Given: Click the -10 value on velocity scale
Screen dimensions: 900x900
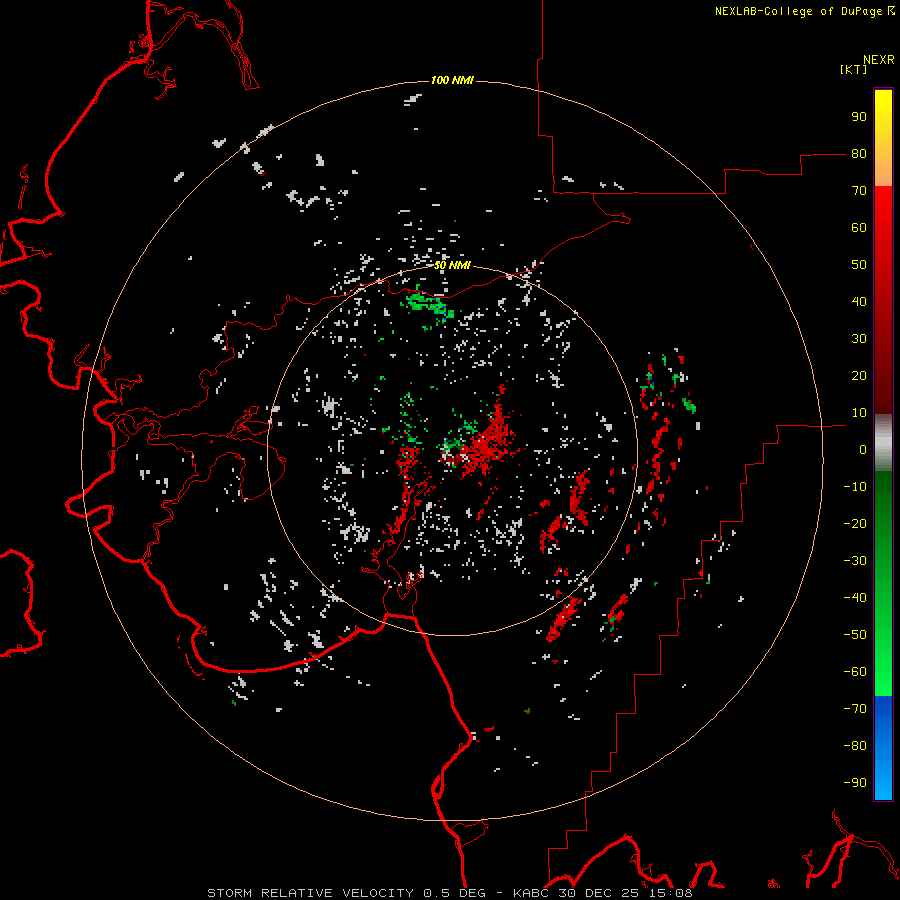Looking at the screenshot, I should 855,487.
